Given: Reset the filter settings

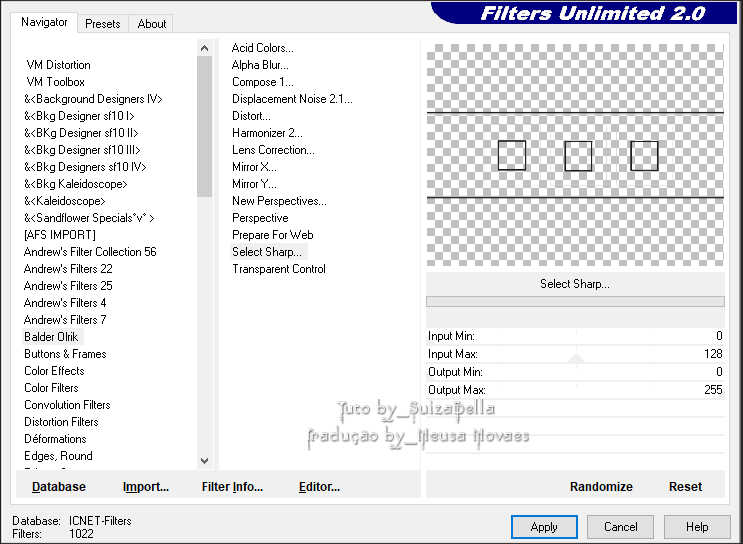Looking at the screenshot, I should [685, 487].
